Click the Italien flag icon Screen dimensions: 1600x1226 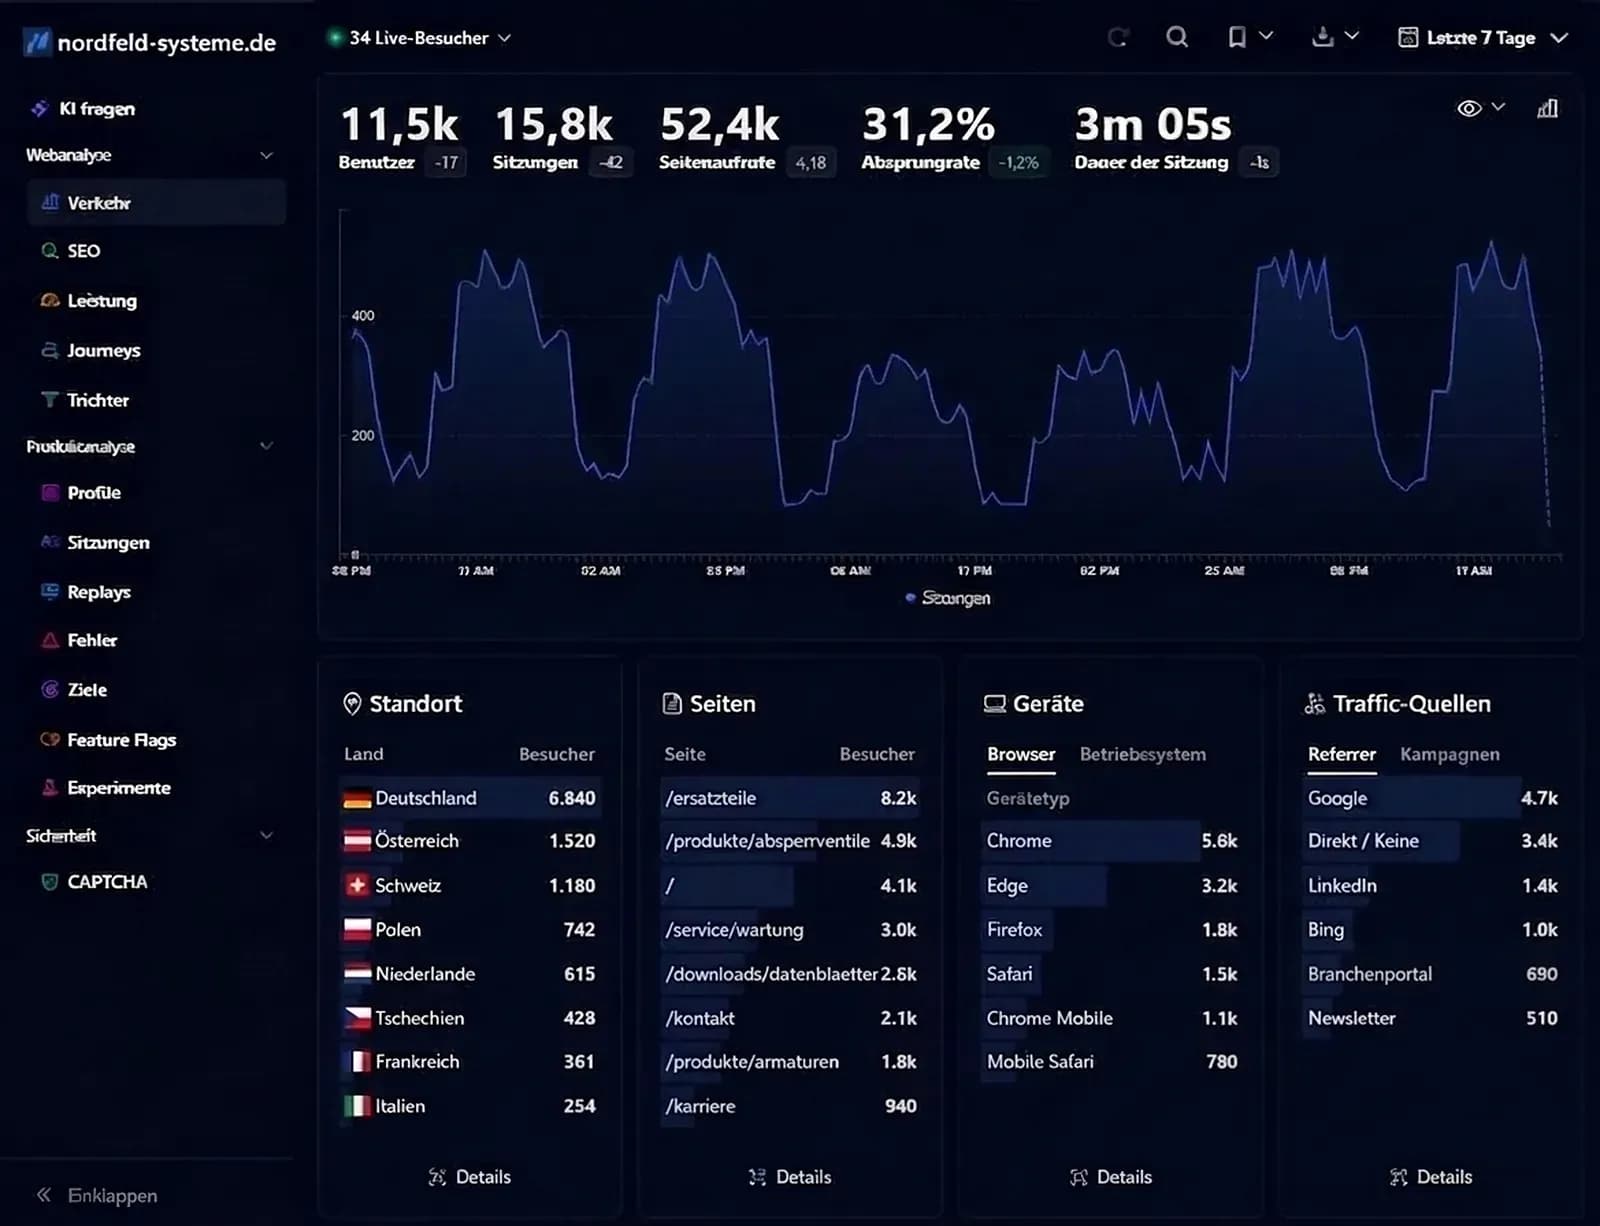tap(357, 1106)
